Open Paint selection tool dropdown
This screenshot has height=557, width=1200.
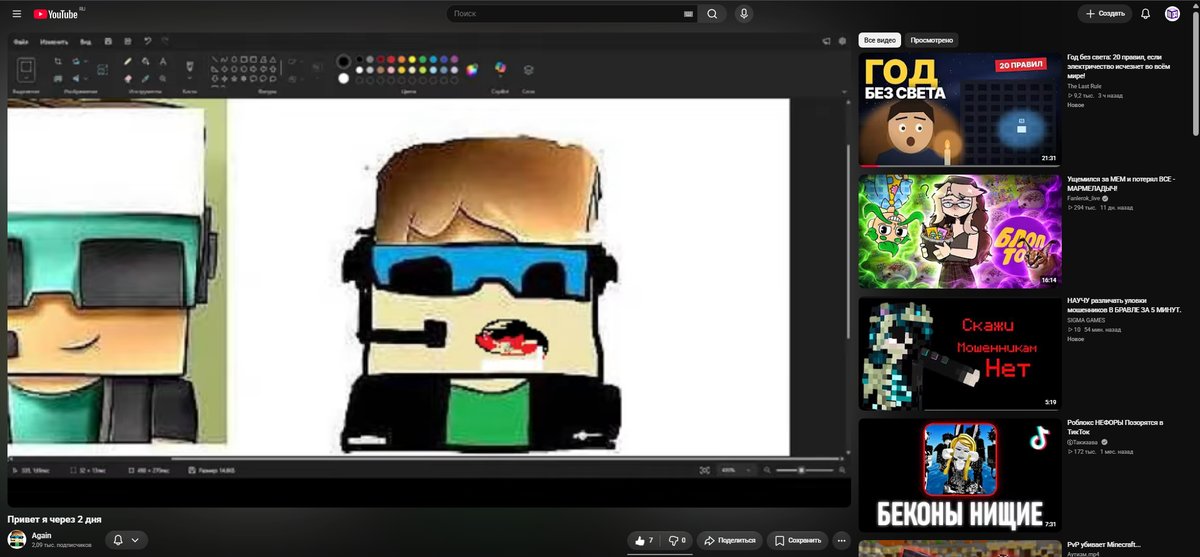pos(26,77)
